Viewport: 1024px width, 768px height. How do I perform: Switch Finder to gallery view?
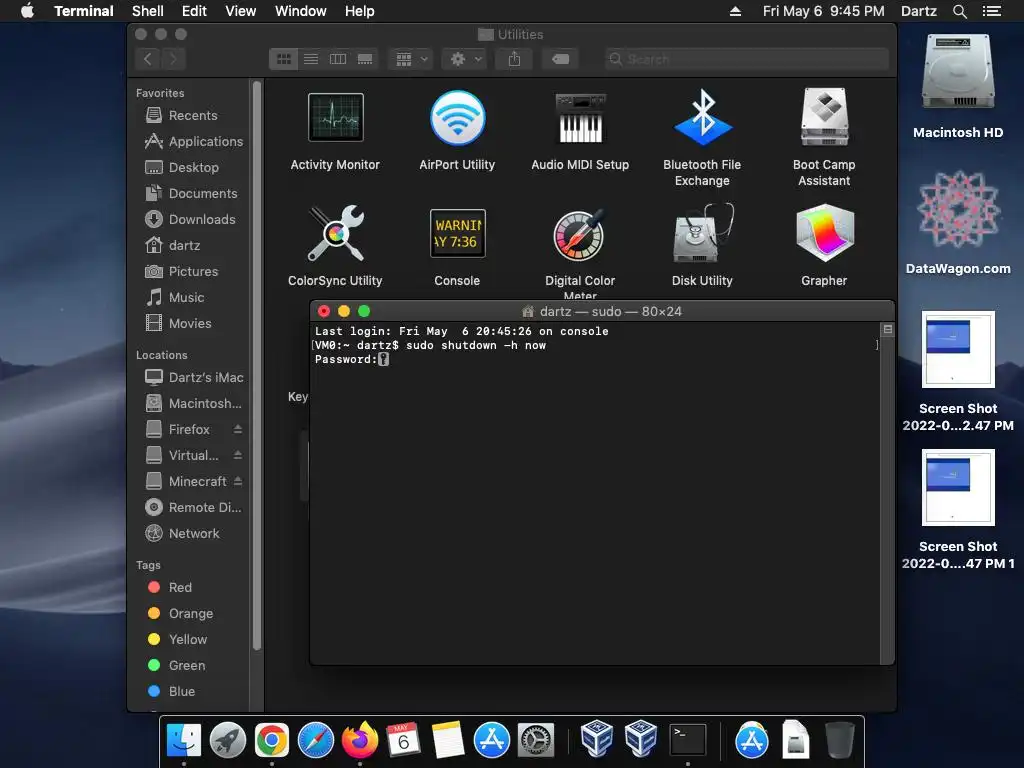point(364,59)
